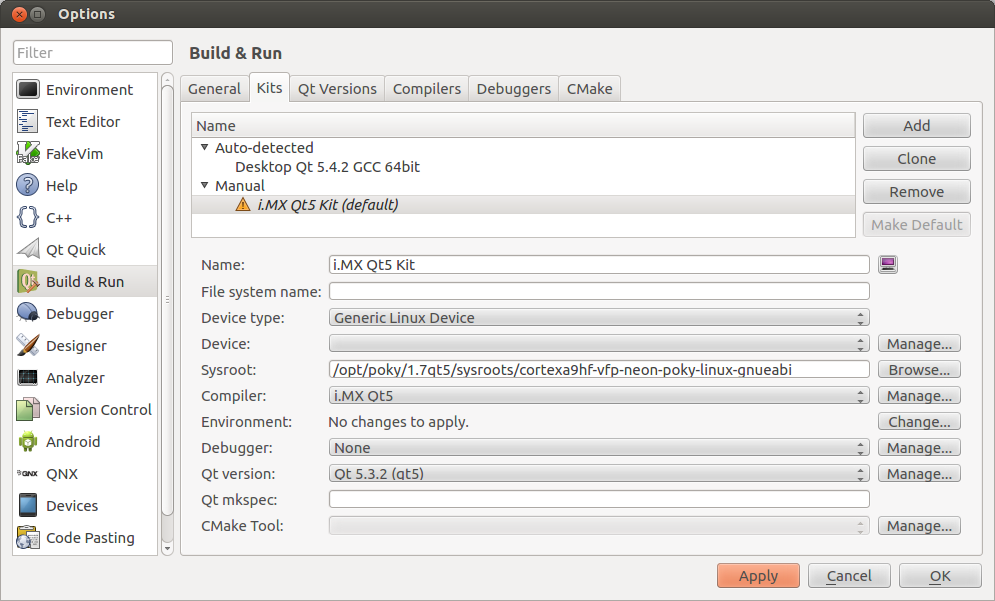Open the Version Control icon

click(28, 410)
